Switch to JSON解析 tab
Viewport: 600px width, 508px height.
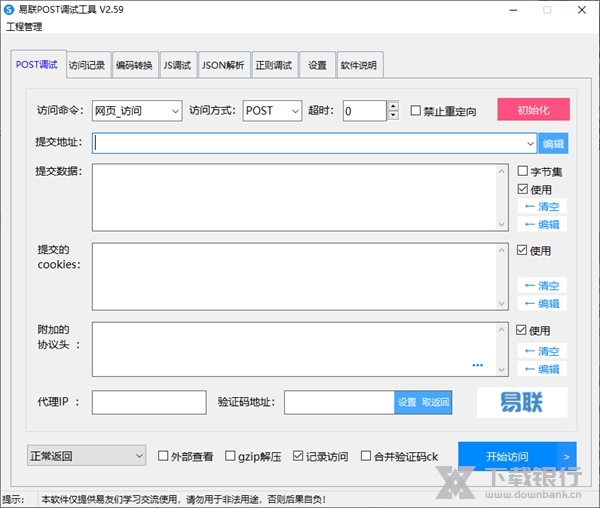(x=223, y=65)
